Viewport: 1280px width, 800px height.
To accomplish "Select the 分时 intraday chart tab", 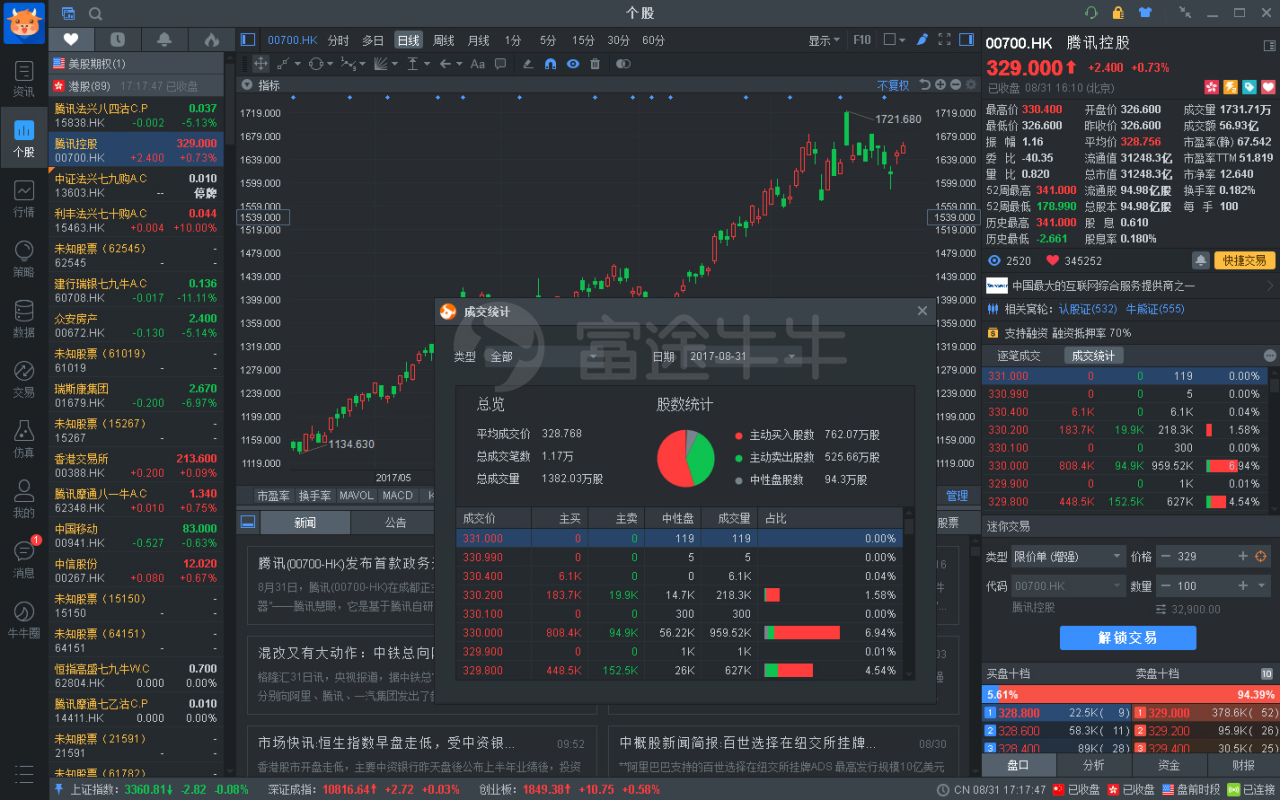I will coord(338,40).
